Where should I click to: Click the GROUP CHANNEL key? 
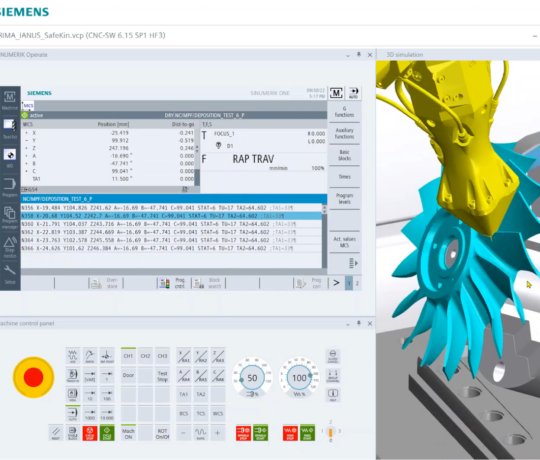[333, 376]
